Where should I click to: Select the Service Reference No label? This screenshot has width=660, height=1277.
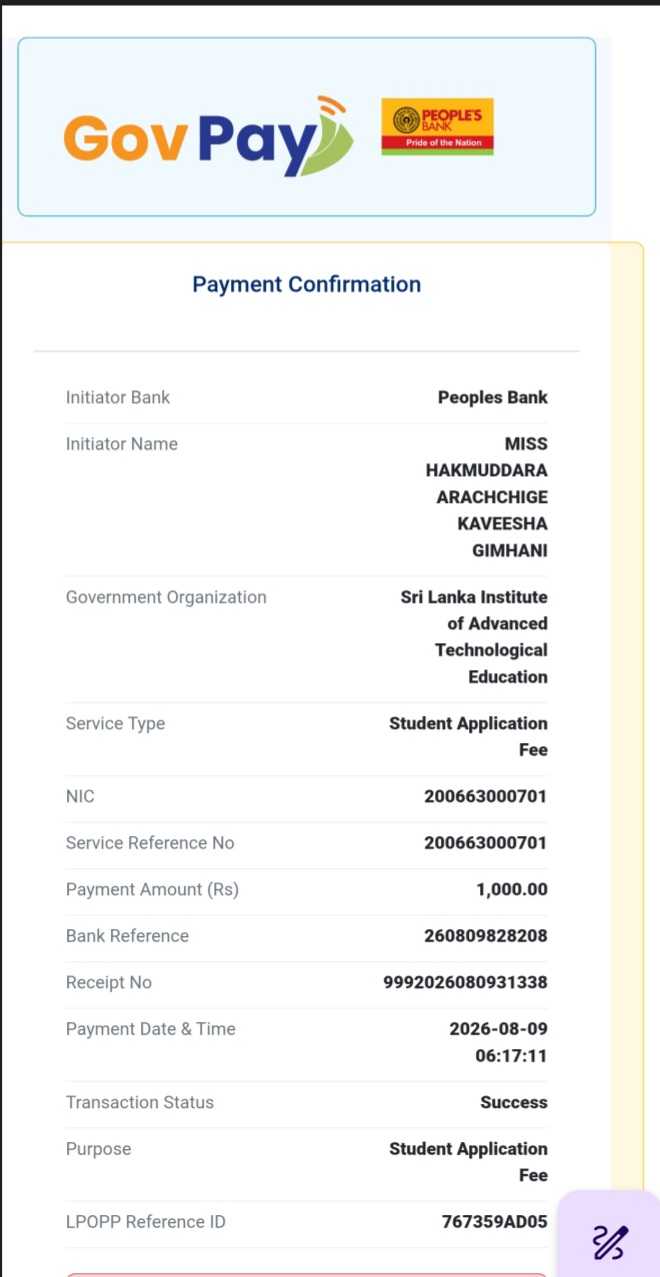pyautogui.click(x=150, y=843)
